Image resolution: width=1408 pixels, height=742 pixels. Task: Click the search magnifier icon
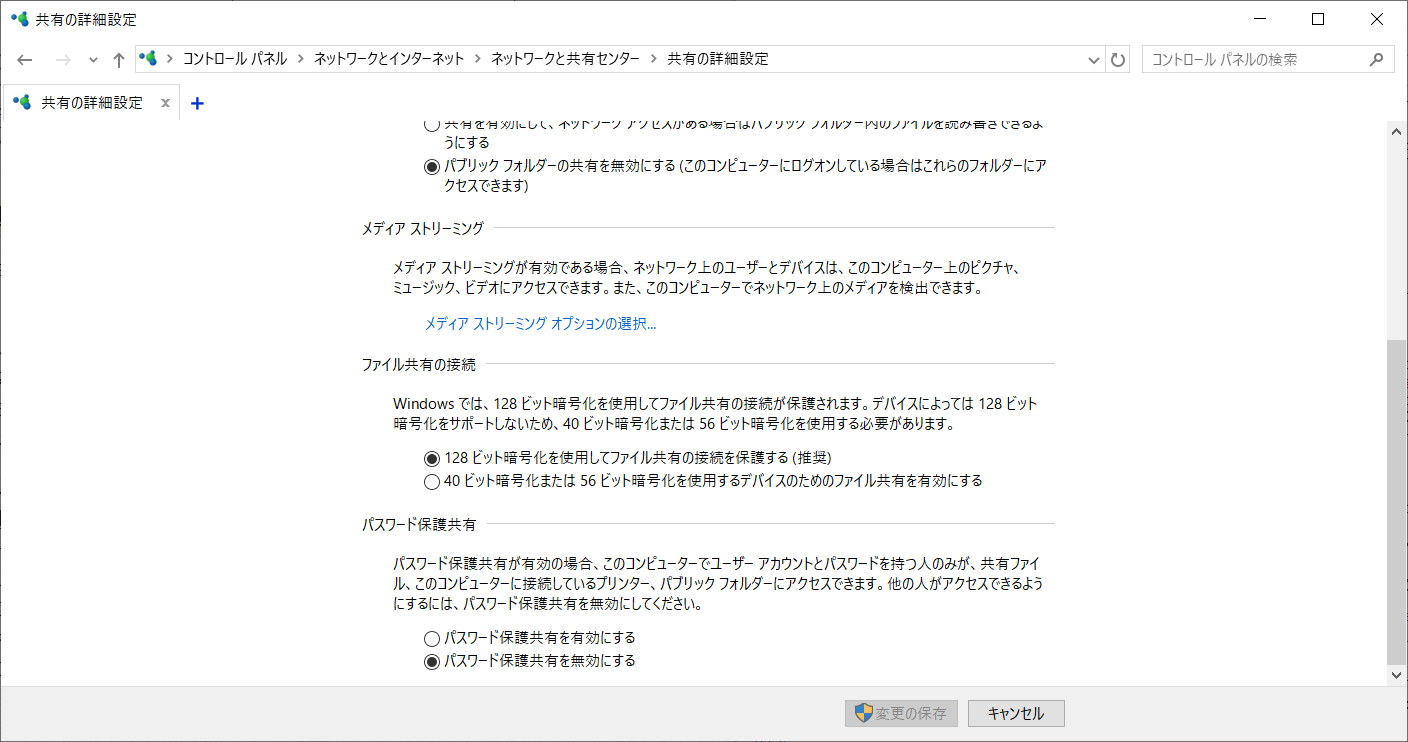pyautogui.click(x=1377, y=59)
